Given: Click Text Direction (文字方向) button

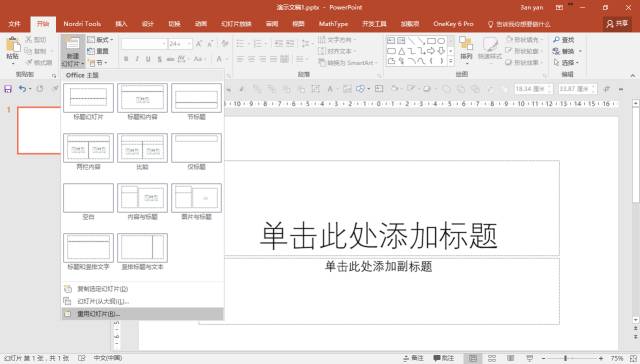Looking at the screenshot, I should 337,40.
